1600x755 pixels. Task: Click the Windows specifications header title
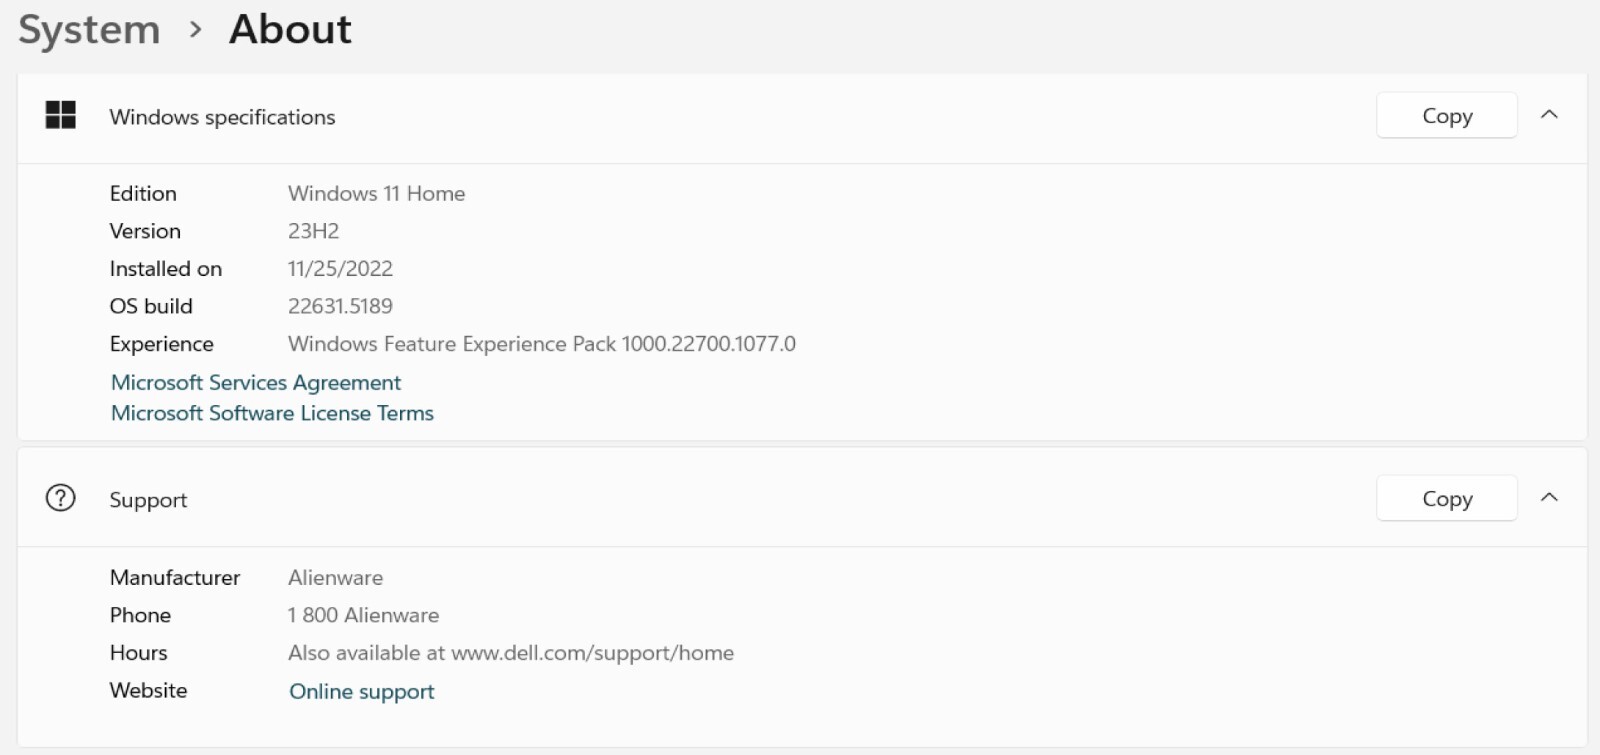222,117
